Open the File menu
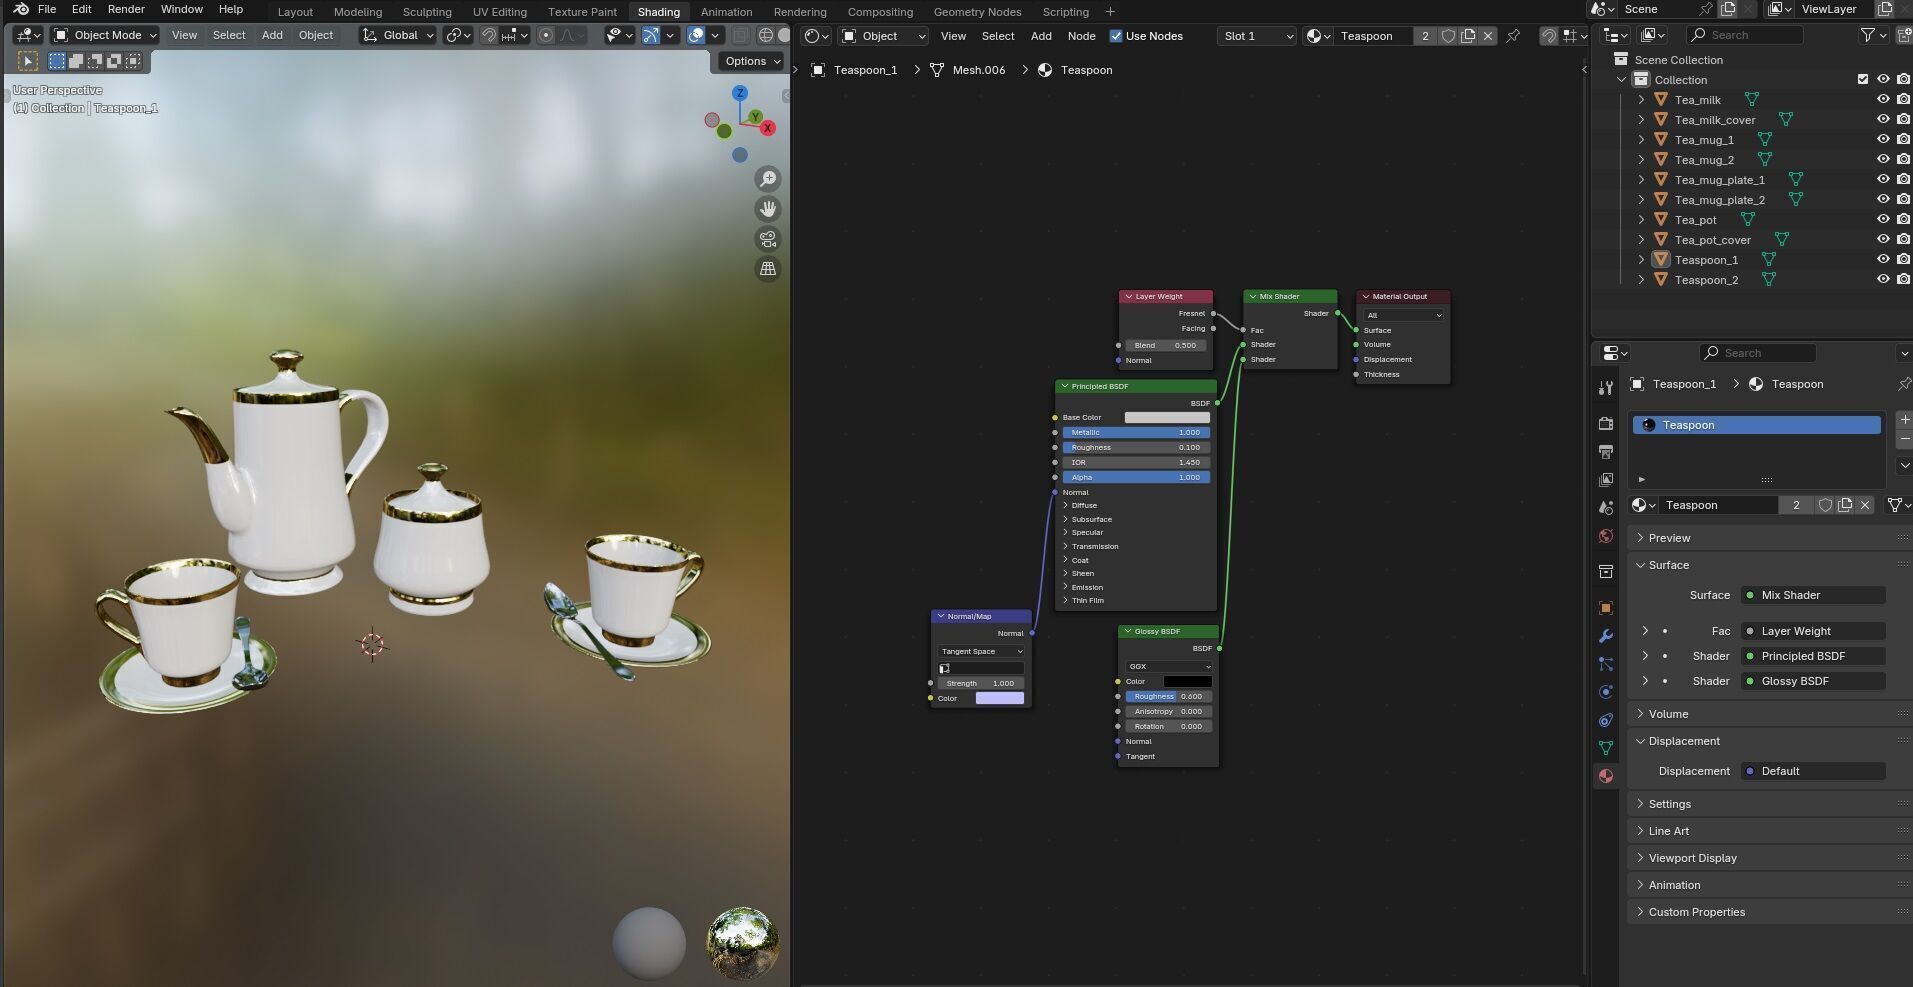 coord(47,9)
